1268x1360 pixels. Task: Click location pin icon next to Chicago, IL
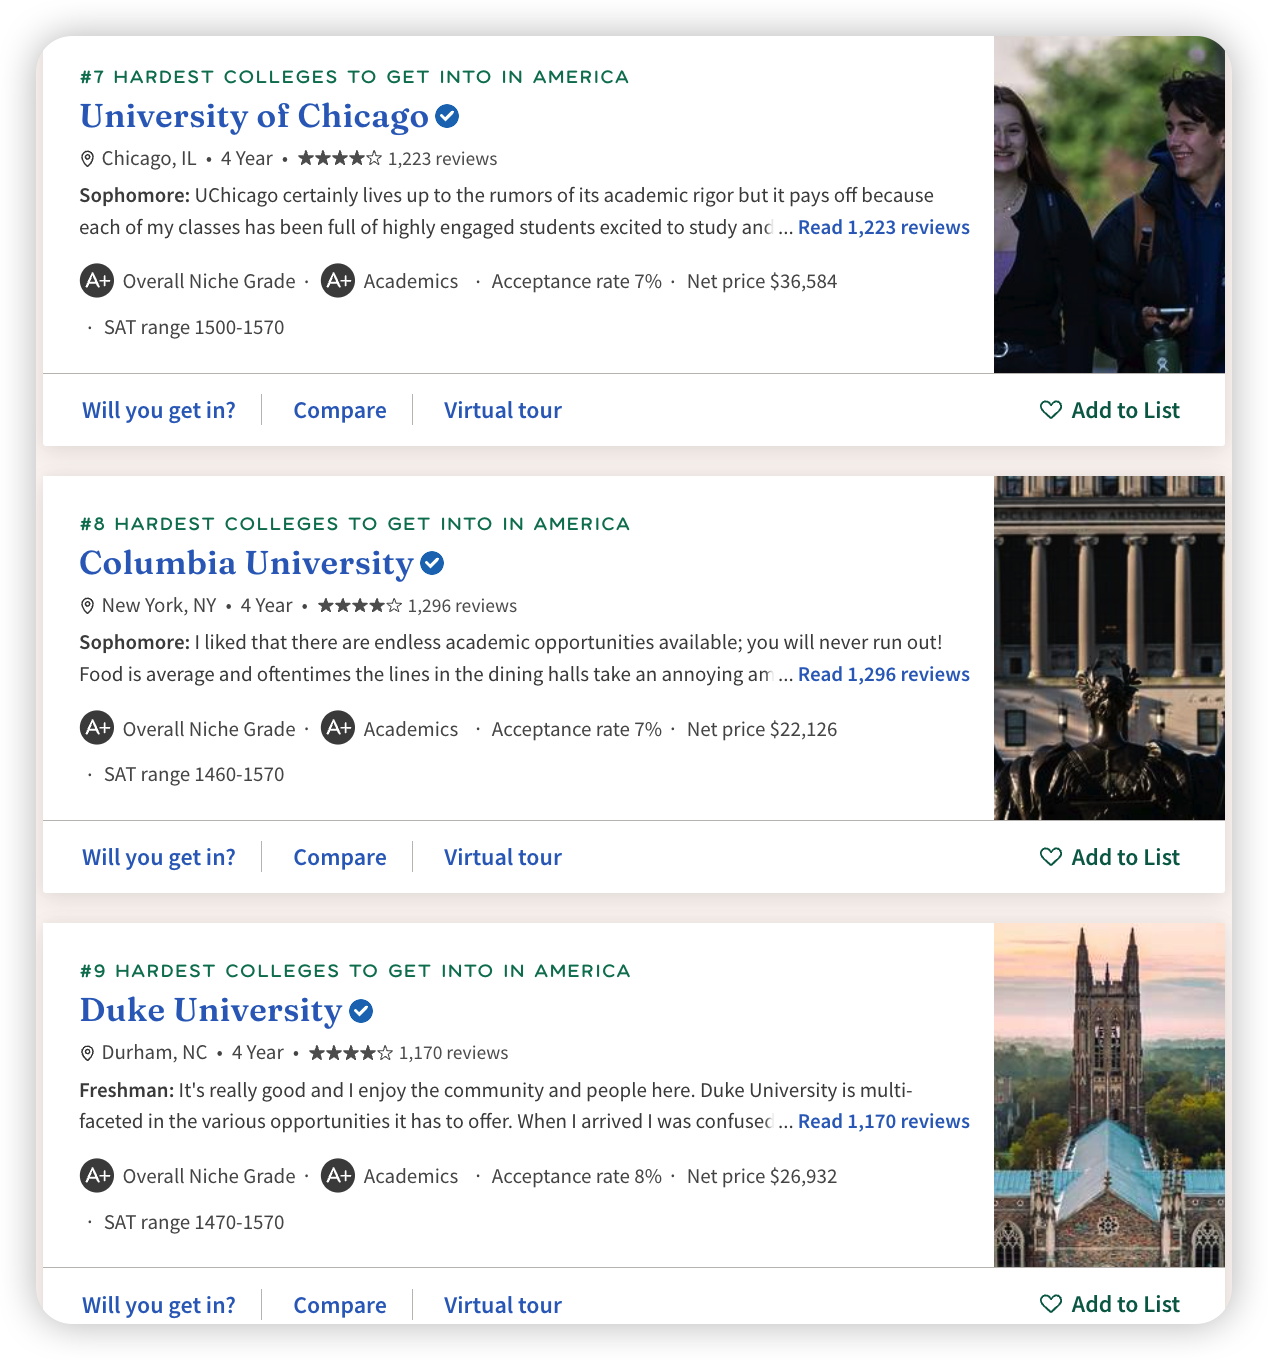pos(87,159)
